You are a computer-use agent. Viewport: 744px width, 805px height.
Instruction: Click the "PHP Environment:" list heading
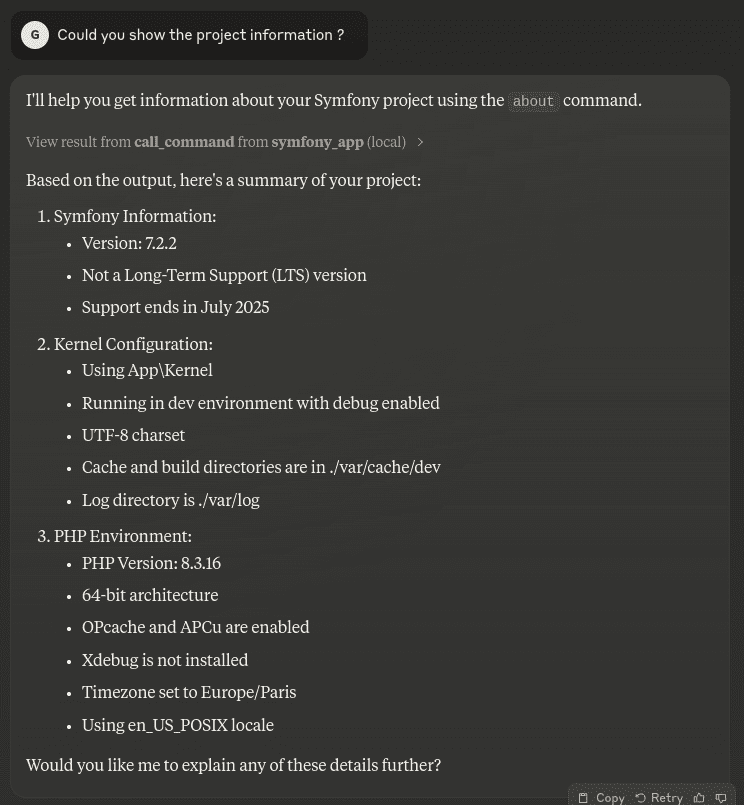pyautogui.click(x=123, y=536)
